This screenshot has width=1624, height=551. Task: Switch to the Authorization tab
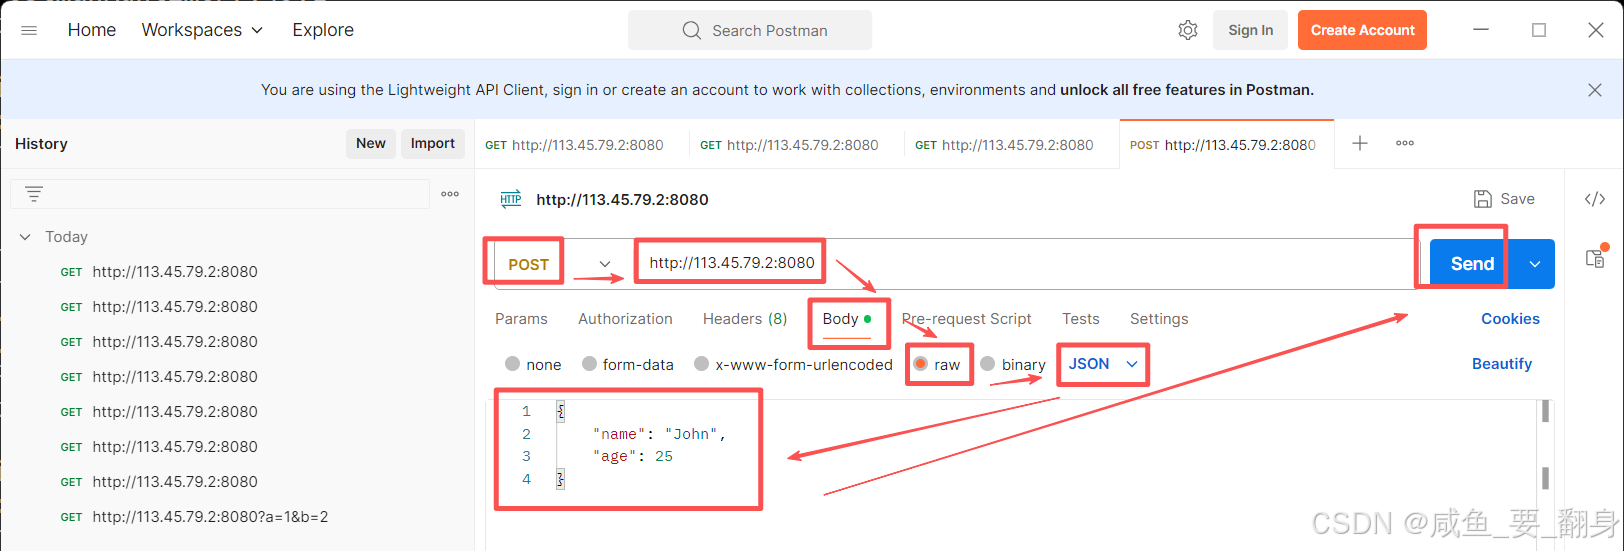[x=625, y=319]
